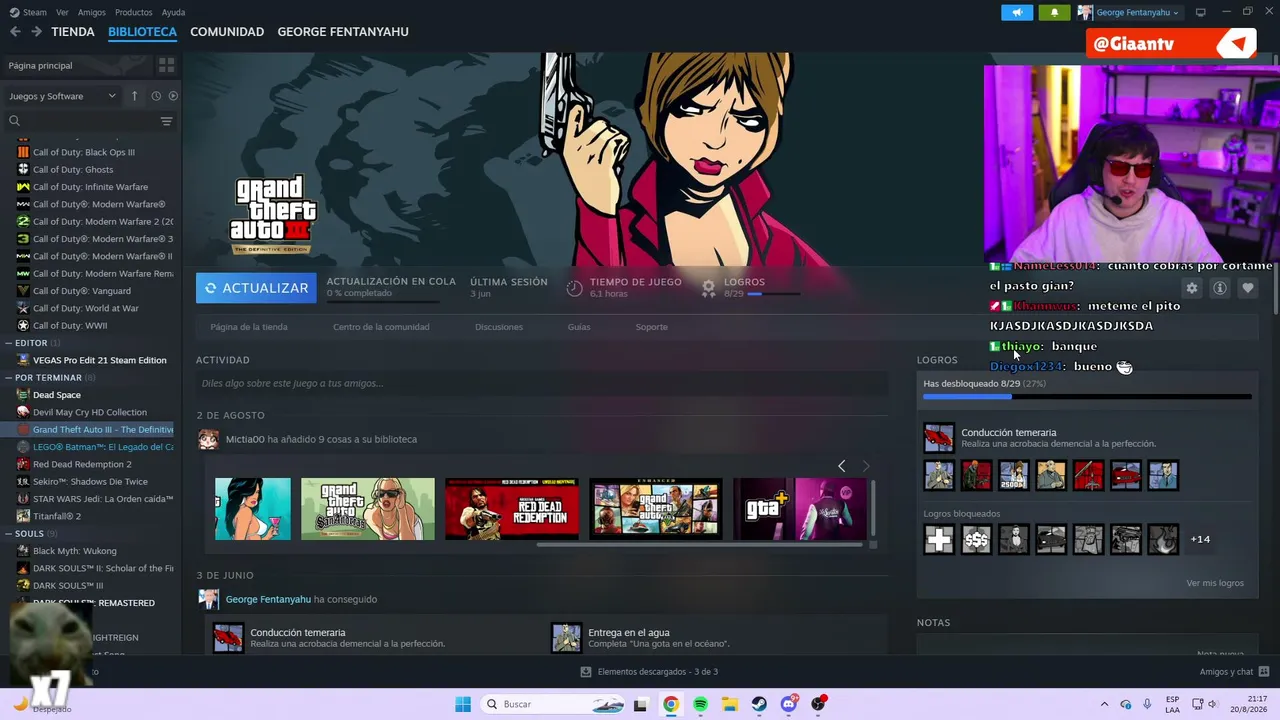The width and height of the screenshot is (1280, 720).
Task: Click the achievements 8/29 progress bar
Action: coord(1087,397)
